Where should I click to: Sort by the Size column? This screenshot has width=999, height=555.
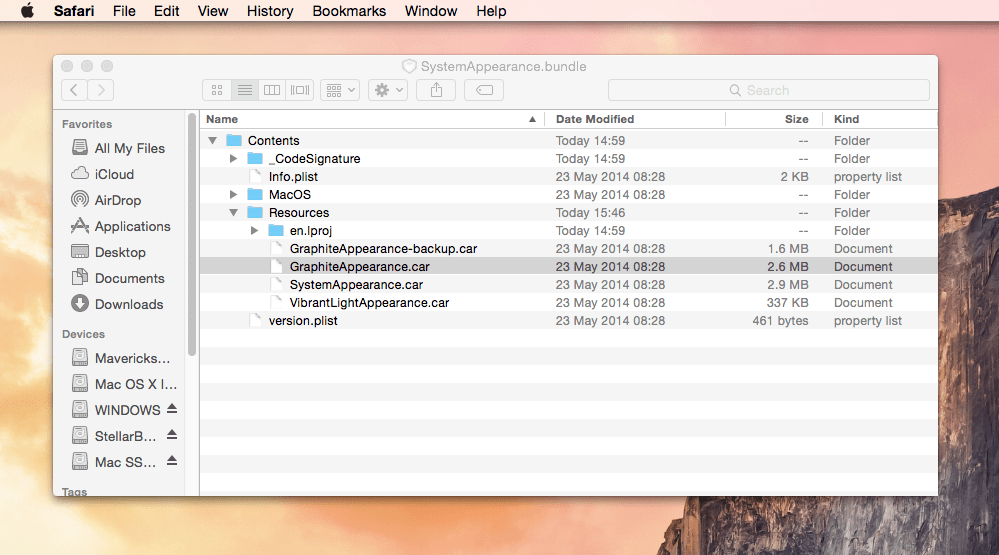[774, 119]
